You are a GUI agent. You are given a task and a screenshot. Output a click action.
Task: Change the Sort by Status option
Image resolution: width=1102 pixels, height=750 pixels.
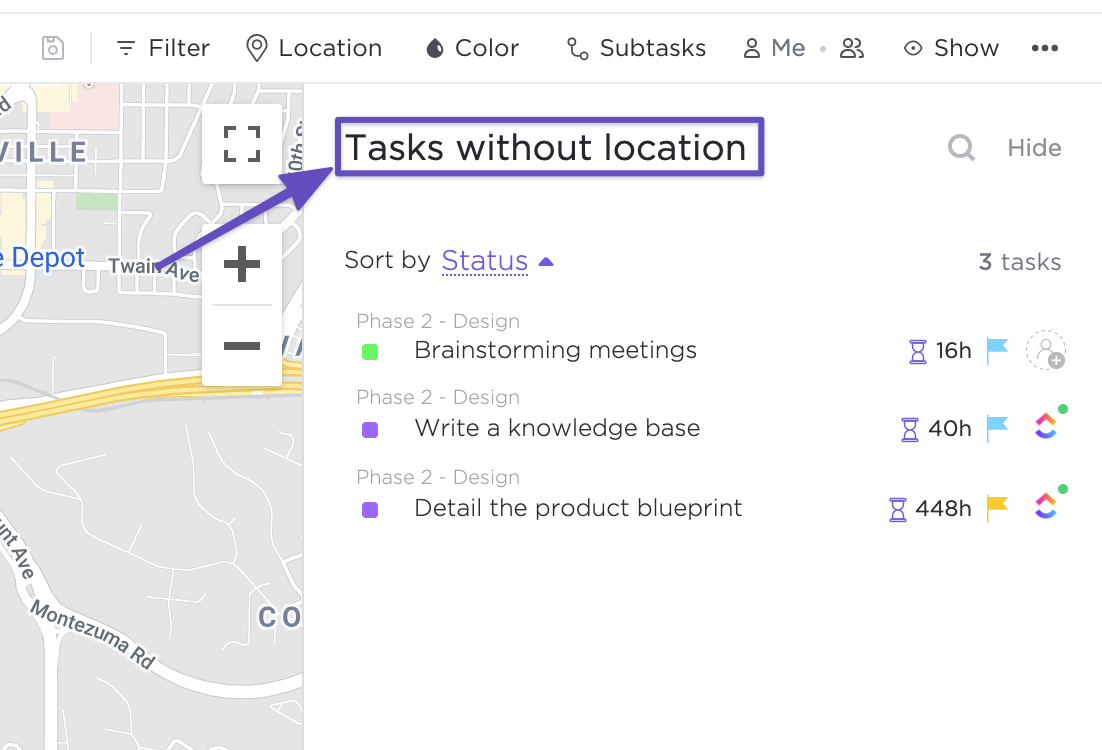point(485,261)
